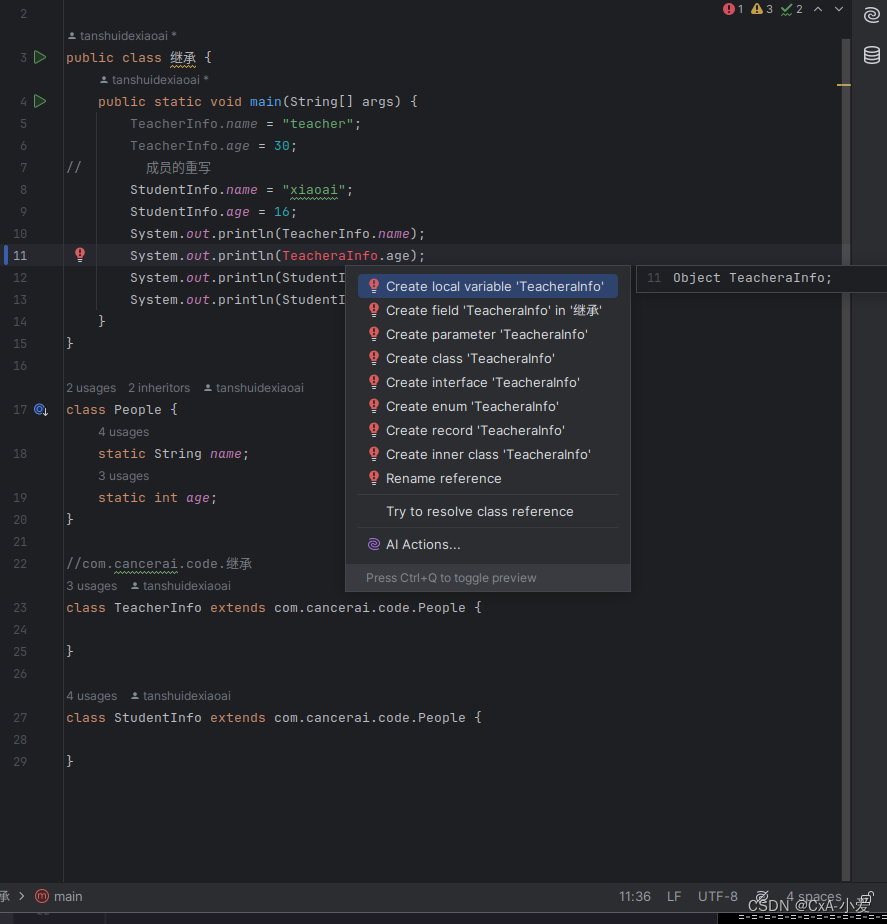Image resolution: width=887 pixels, height=924 pixels.
Task: Click the vertical editor scrollbar
Action: (846, 460)
